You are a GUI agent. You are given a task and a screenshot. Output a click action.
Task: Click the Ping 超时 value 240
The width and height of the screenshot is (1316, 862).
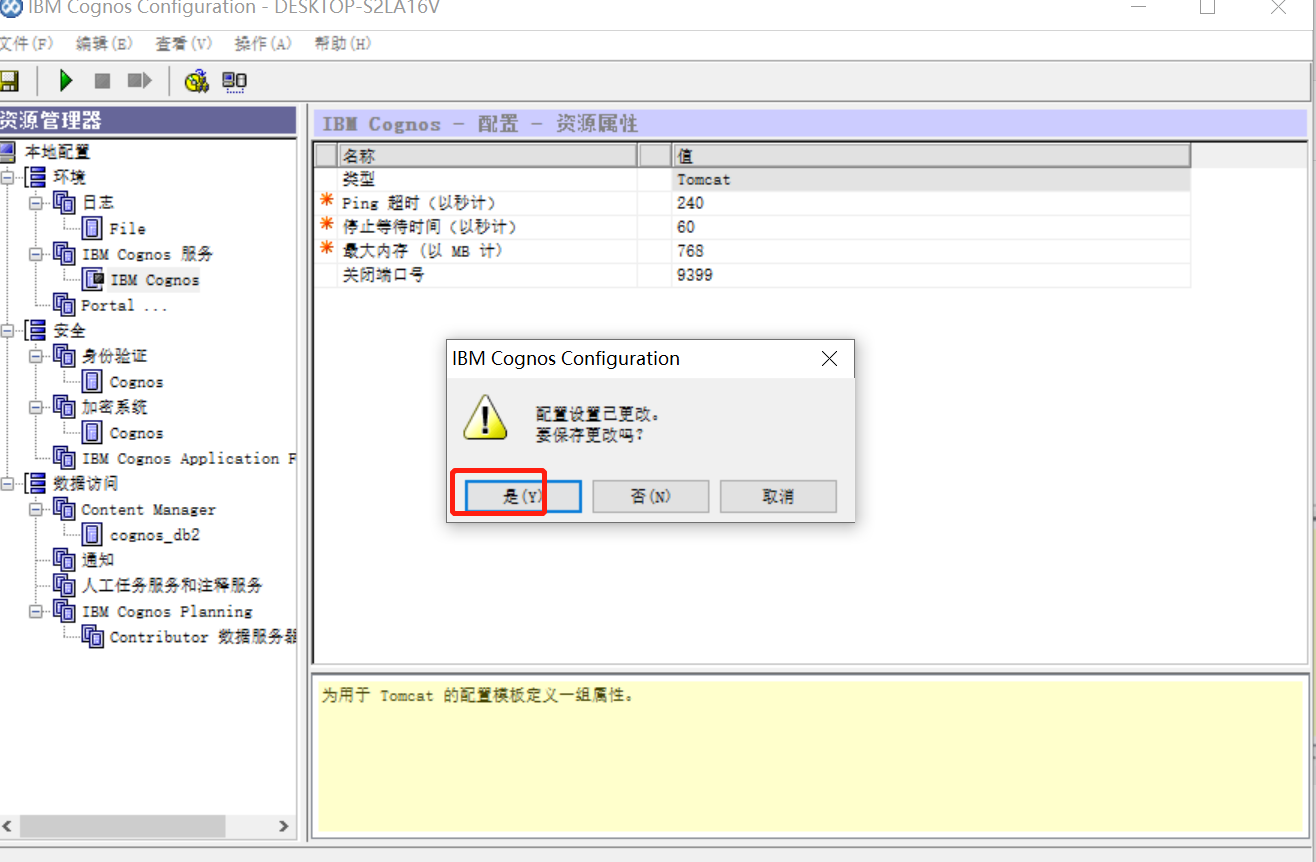click(x=931, y=203)
